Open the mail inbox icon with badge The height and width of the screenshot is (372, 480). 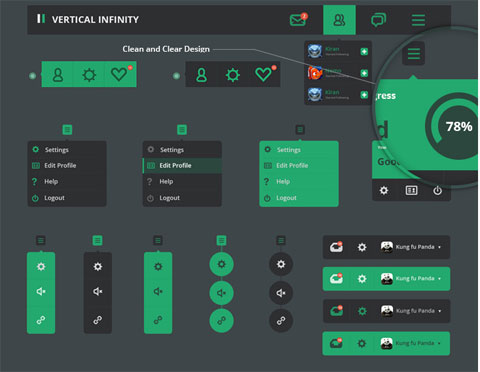[298, 20]
